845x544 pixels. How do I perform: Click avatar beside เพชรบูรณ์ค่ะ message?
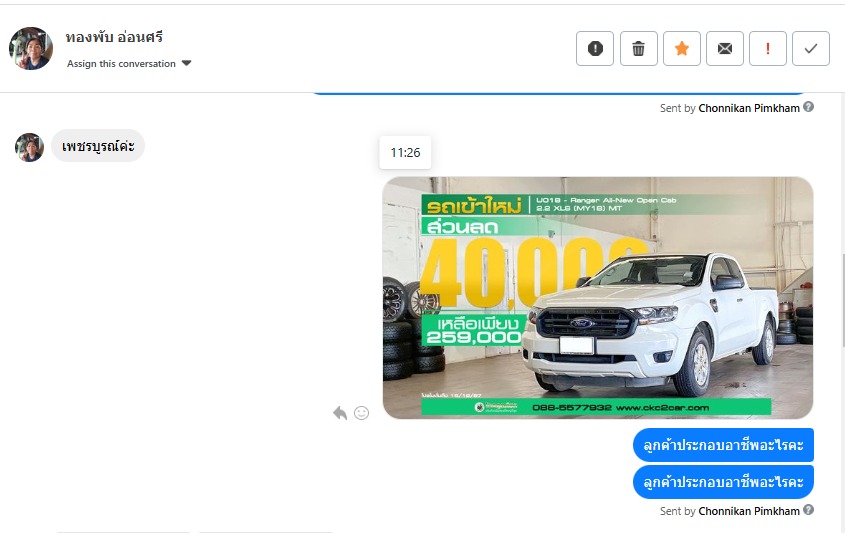pyautogui.click(x=29, y=147)
